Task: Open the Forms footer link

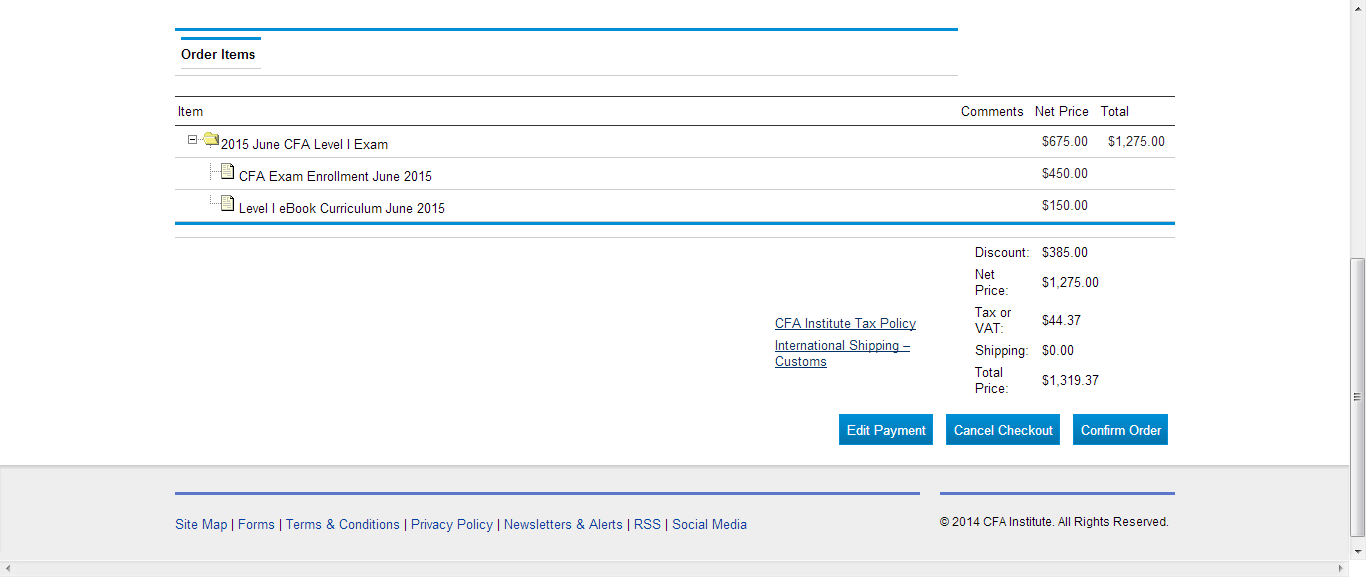Action: pos(256,524)
